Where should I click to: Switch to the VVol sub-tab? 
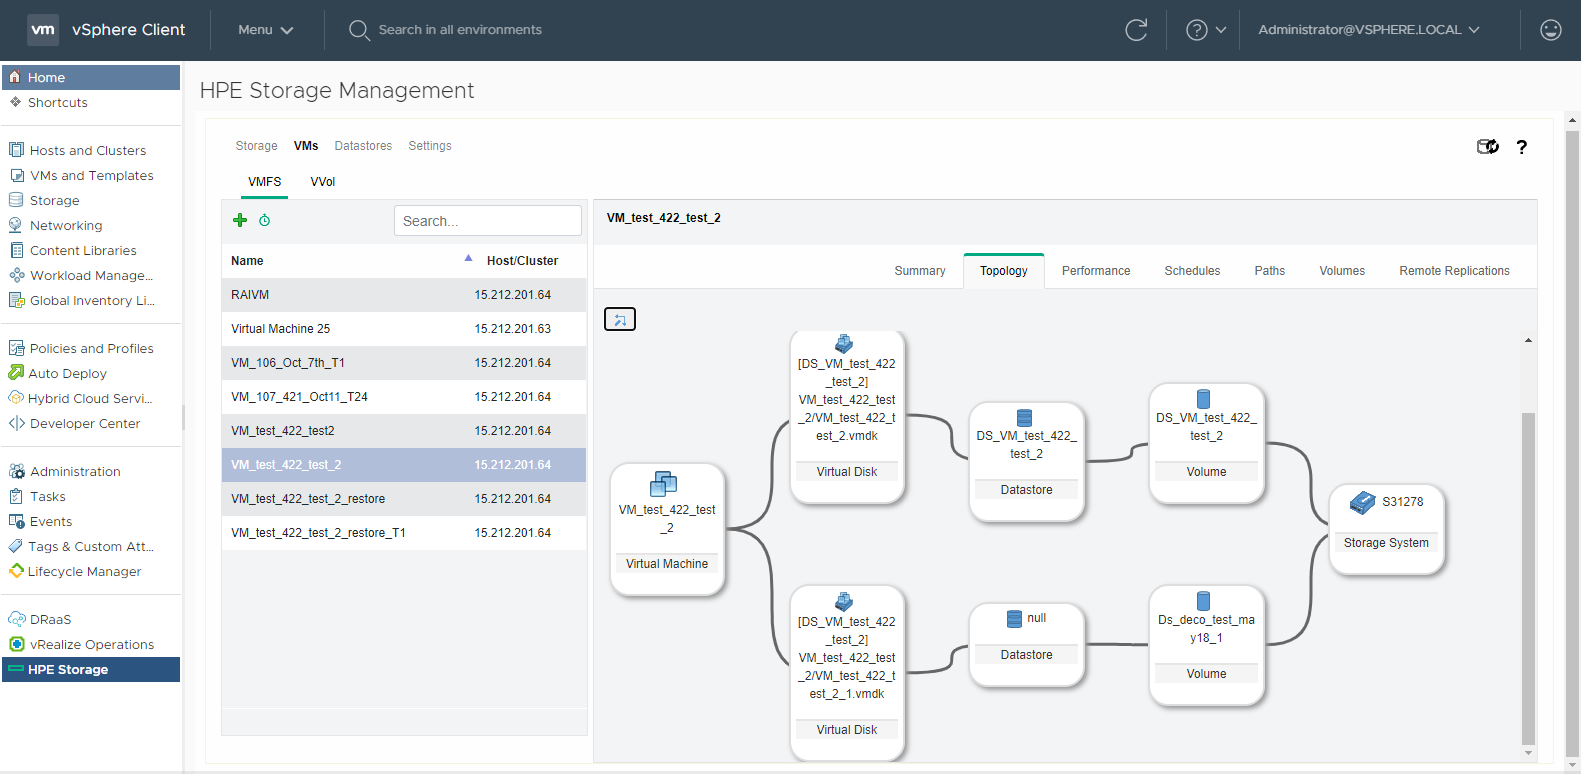point(322,182)
